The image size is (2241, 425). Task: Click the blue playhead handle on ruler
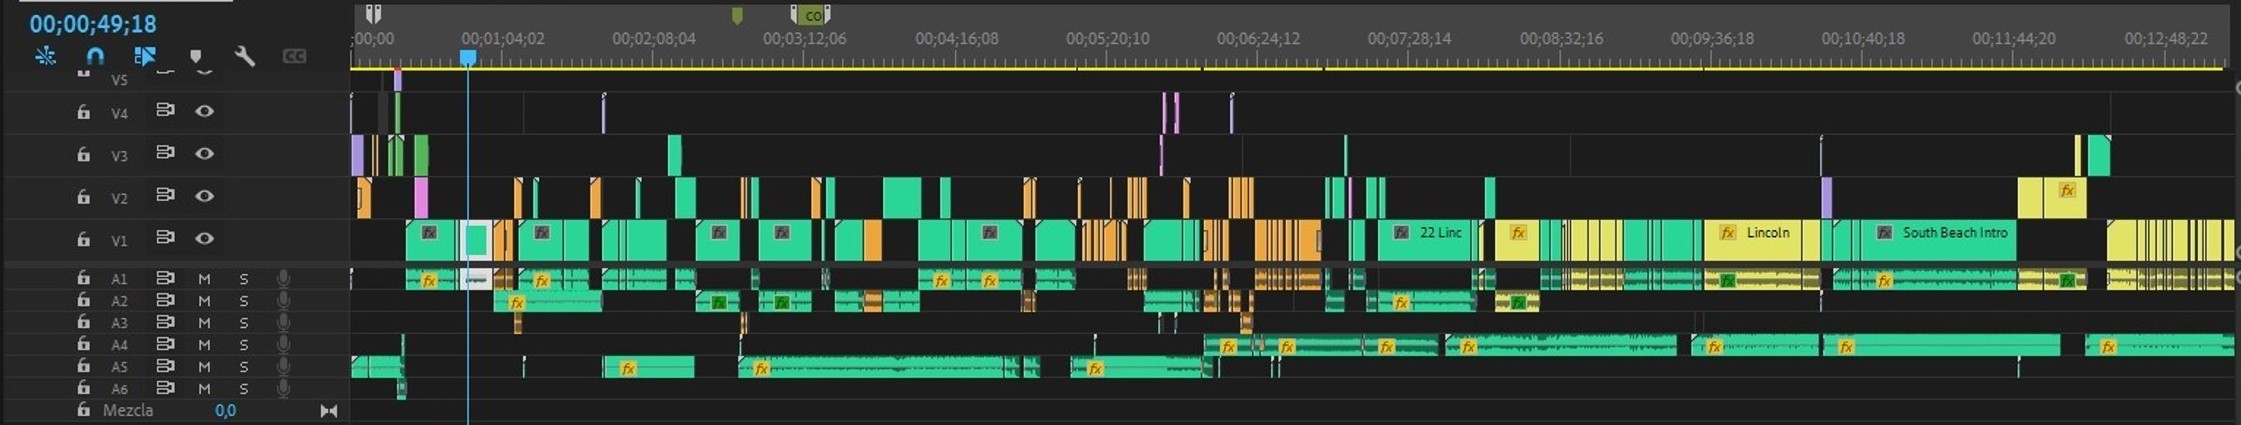point(467,58)
